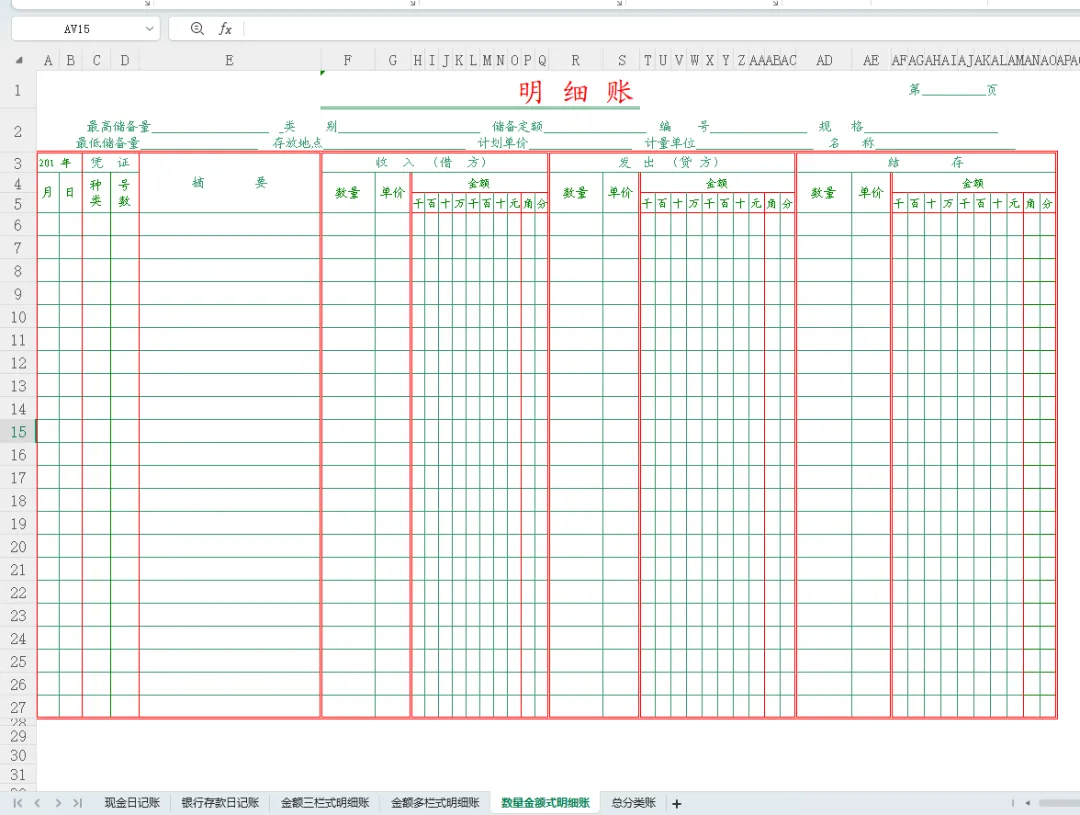The image size is (1080, 815).
Task: Click the 摘要 header cell
Action: [229, 183]
